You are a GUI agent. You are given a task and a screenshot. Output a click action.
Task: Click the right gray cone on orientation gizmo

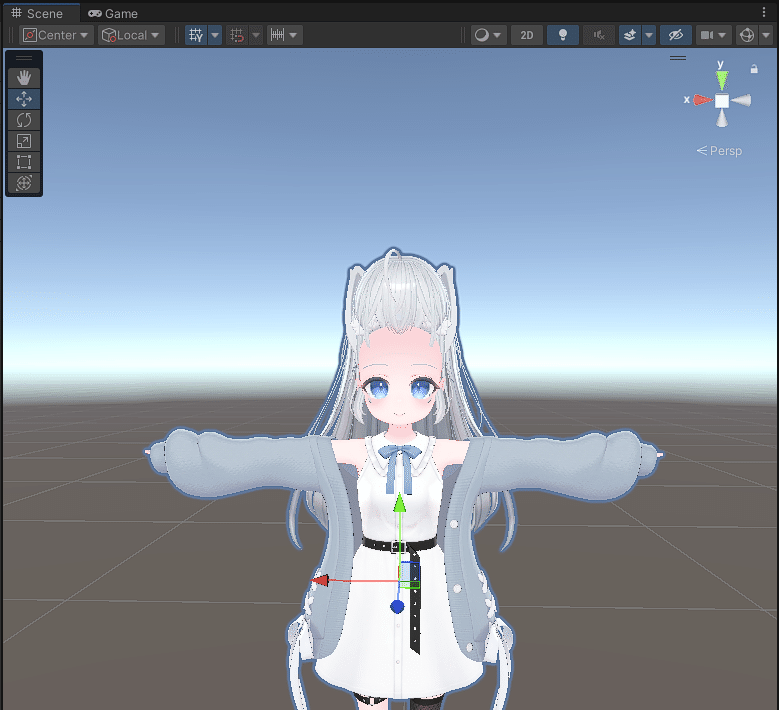[741, 100]
